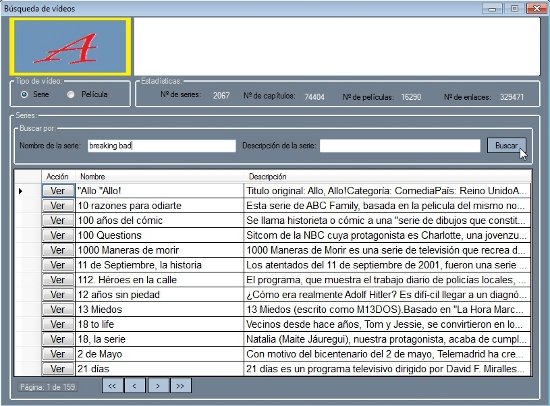
Task: Select the 10 razones para odiarte cell
Action: 160,206
